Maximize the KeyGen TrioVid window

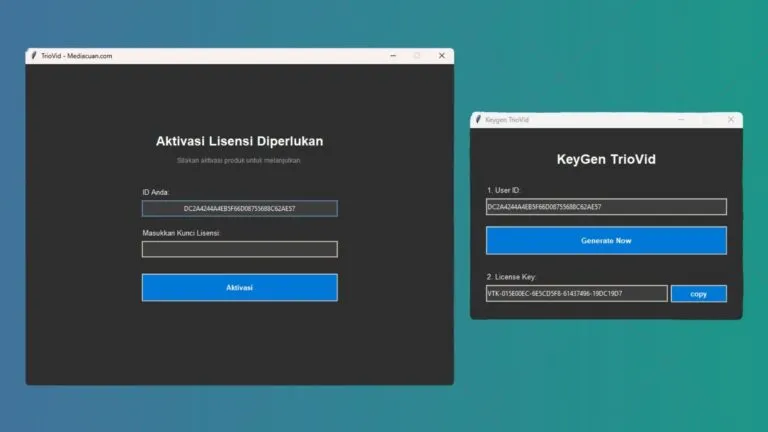click(706, 120)
